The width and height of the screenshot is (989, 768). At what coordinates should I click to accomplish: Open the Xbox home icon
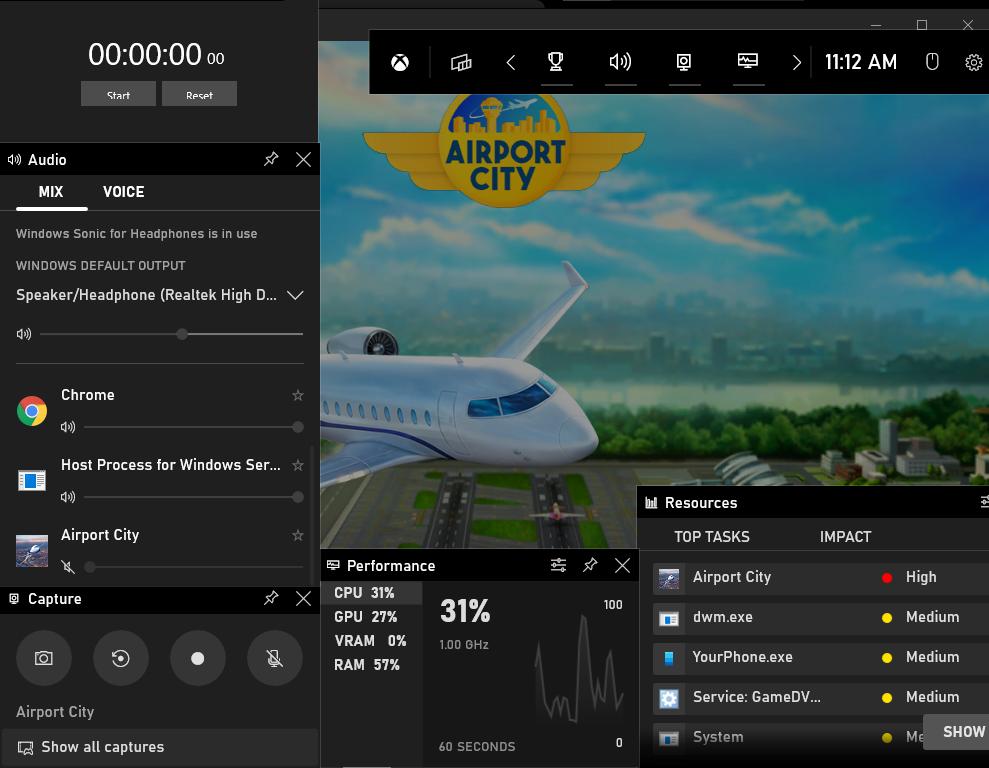(400, 62)
